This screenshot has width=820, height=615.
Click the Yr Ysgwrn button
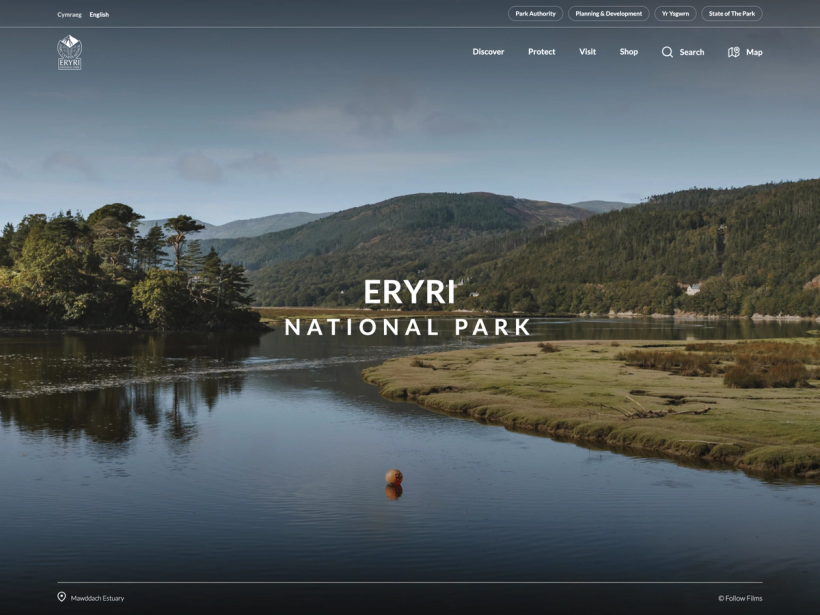[675, 14]
